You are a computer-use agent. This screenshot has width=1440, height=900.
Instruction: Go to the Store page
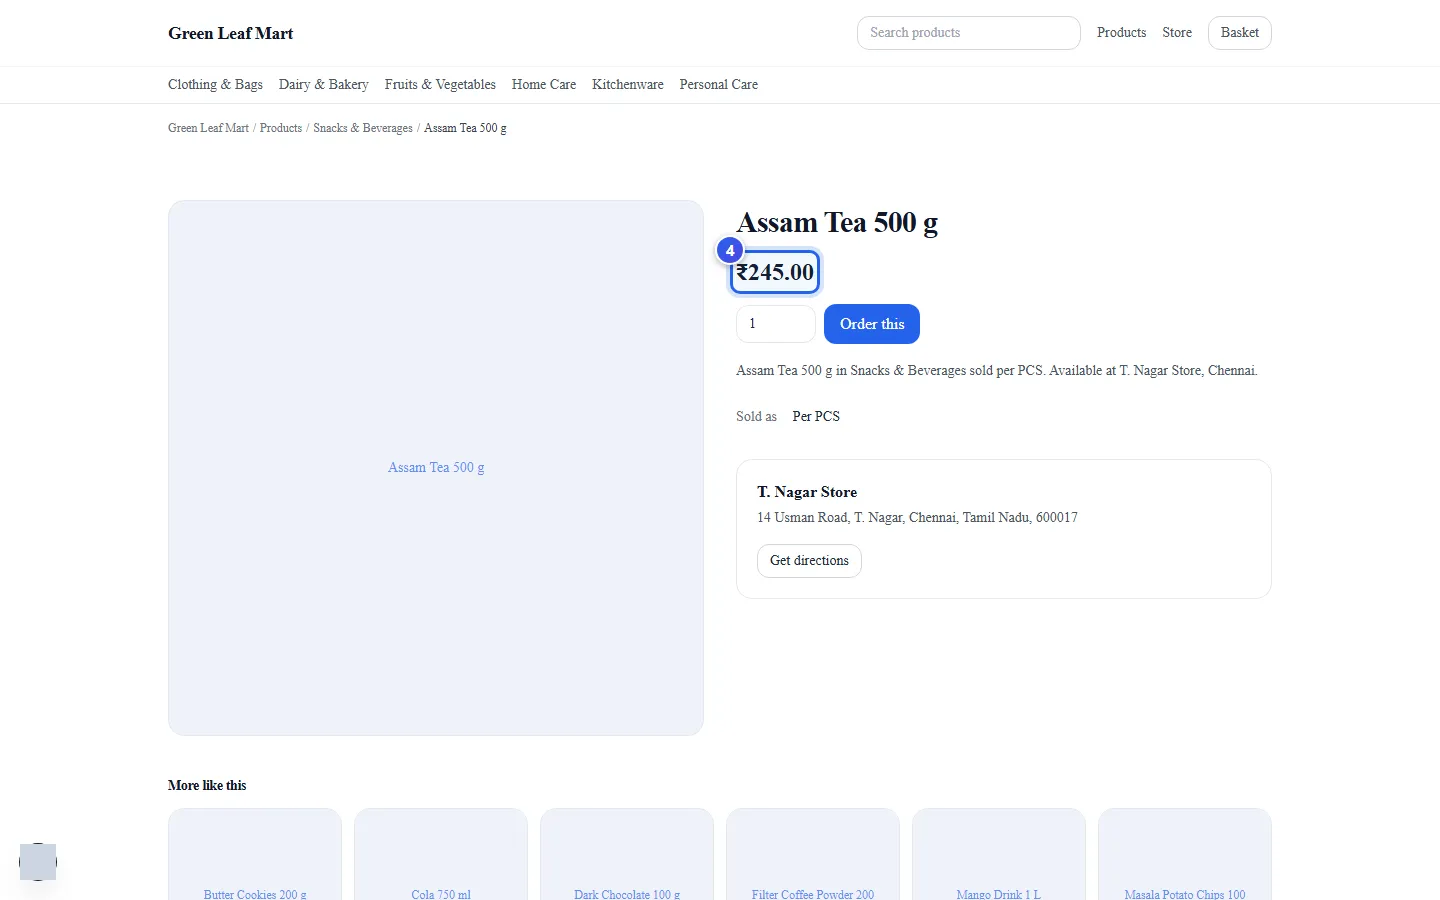tap(1177, 33)
